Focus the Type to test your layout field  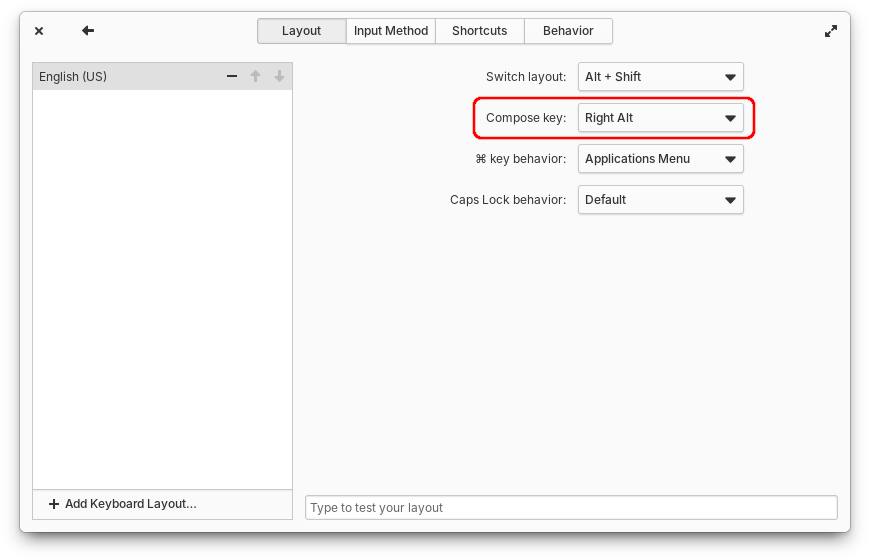[571, 507]
